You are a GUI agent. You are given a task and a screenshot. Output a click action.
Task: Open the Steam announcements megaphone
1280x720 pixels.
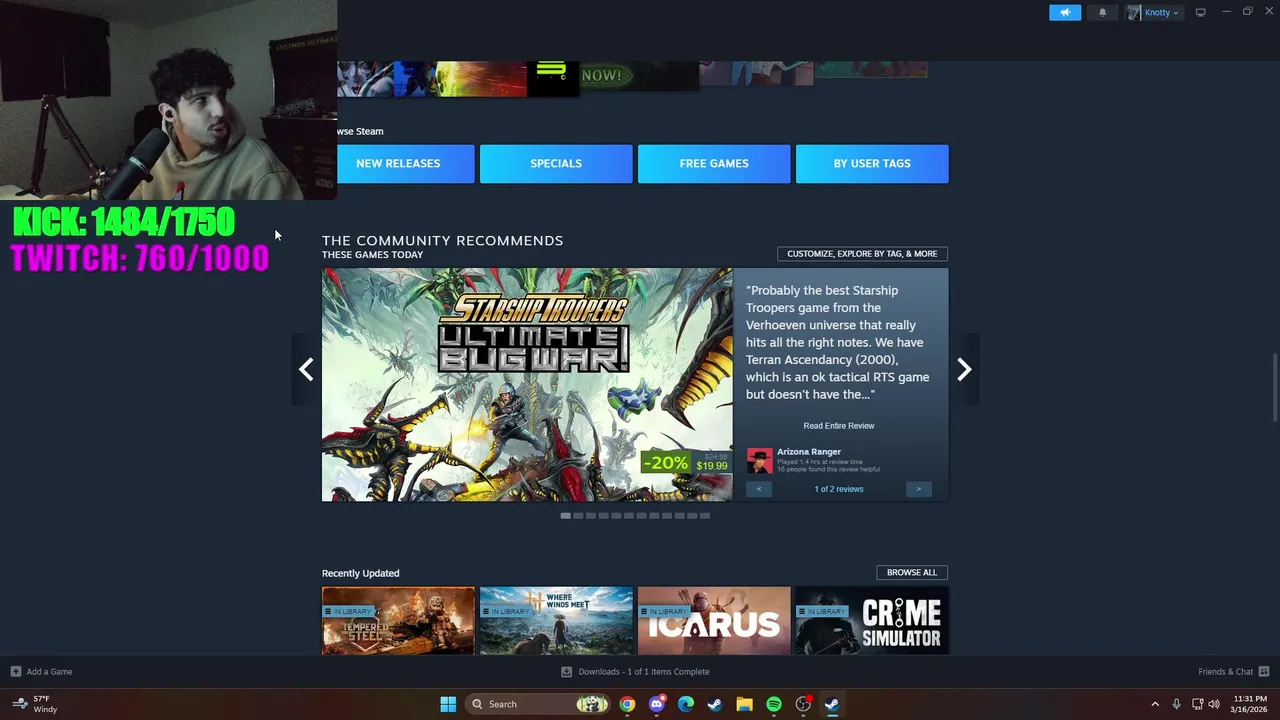coord(1065,12)
